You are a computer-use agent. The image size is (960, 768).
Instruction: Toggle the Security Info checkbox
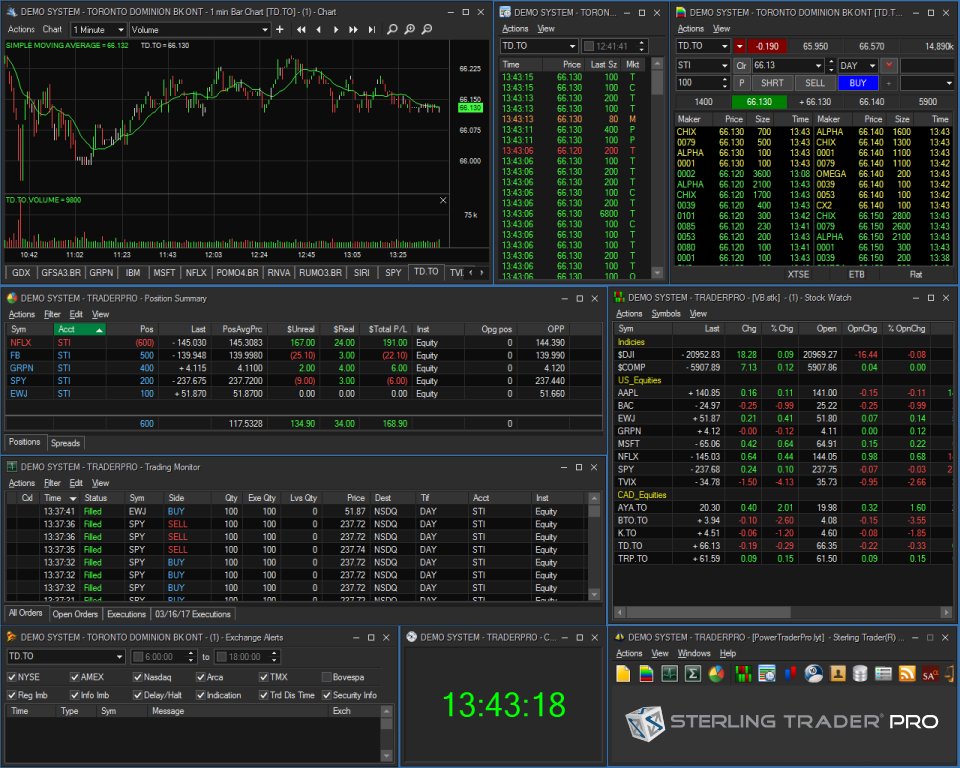[326, 695]
